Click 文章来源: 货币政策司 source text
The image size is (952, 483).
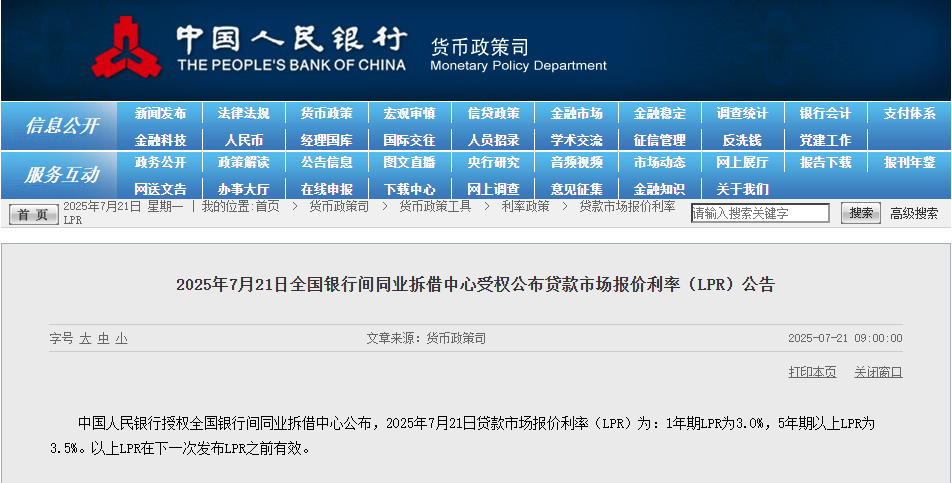coord(426,339)
